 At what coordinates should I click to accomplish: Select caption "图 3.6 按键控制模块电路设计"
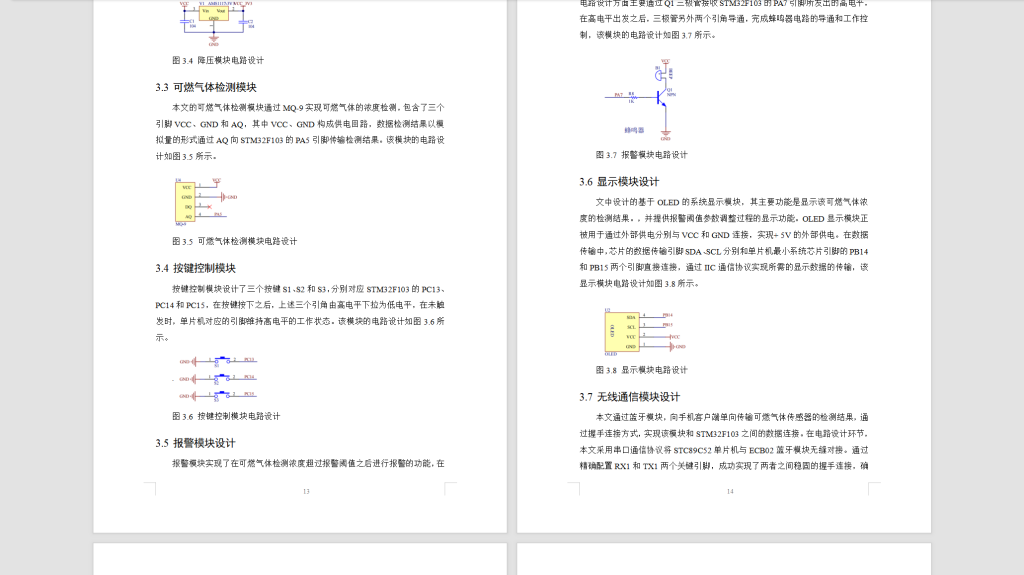(226, 416)
